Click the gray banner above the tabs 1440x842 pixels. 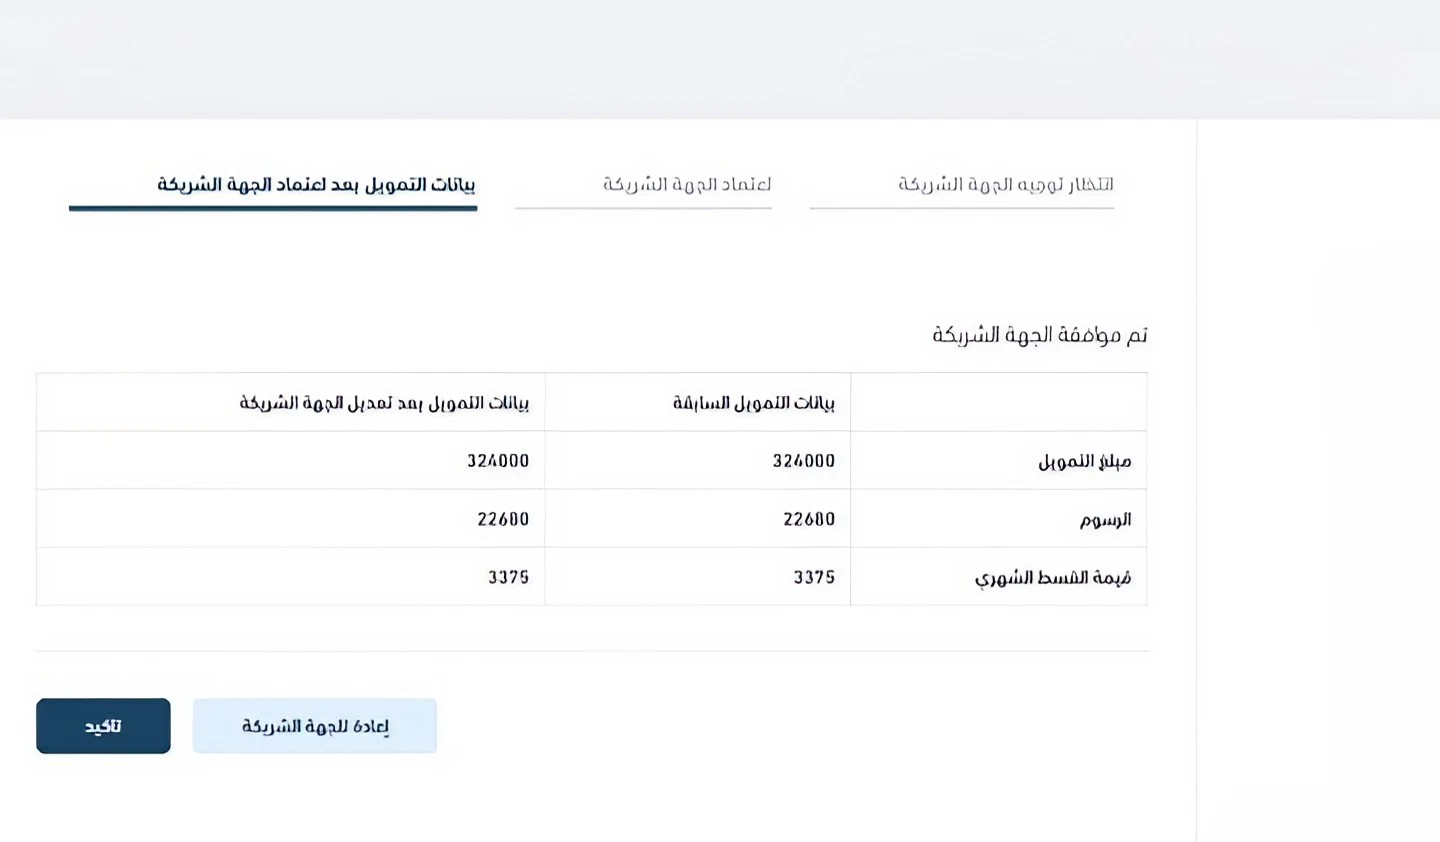(720, 58)
